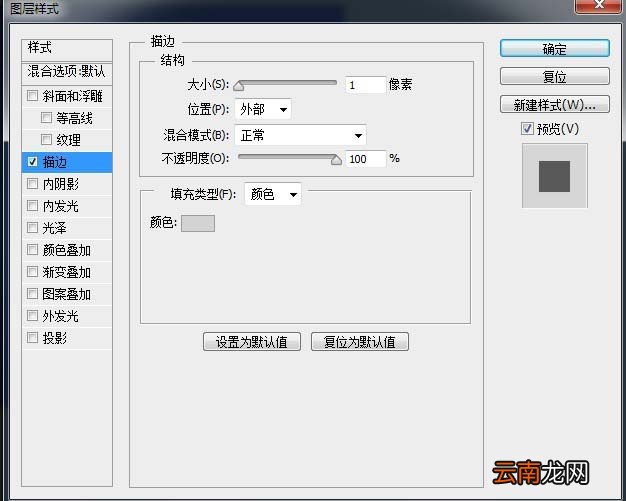The image size is (626, 501).
Task: Open the stroke 颜色 swatch
Action: 198,223
